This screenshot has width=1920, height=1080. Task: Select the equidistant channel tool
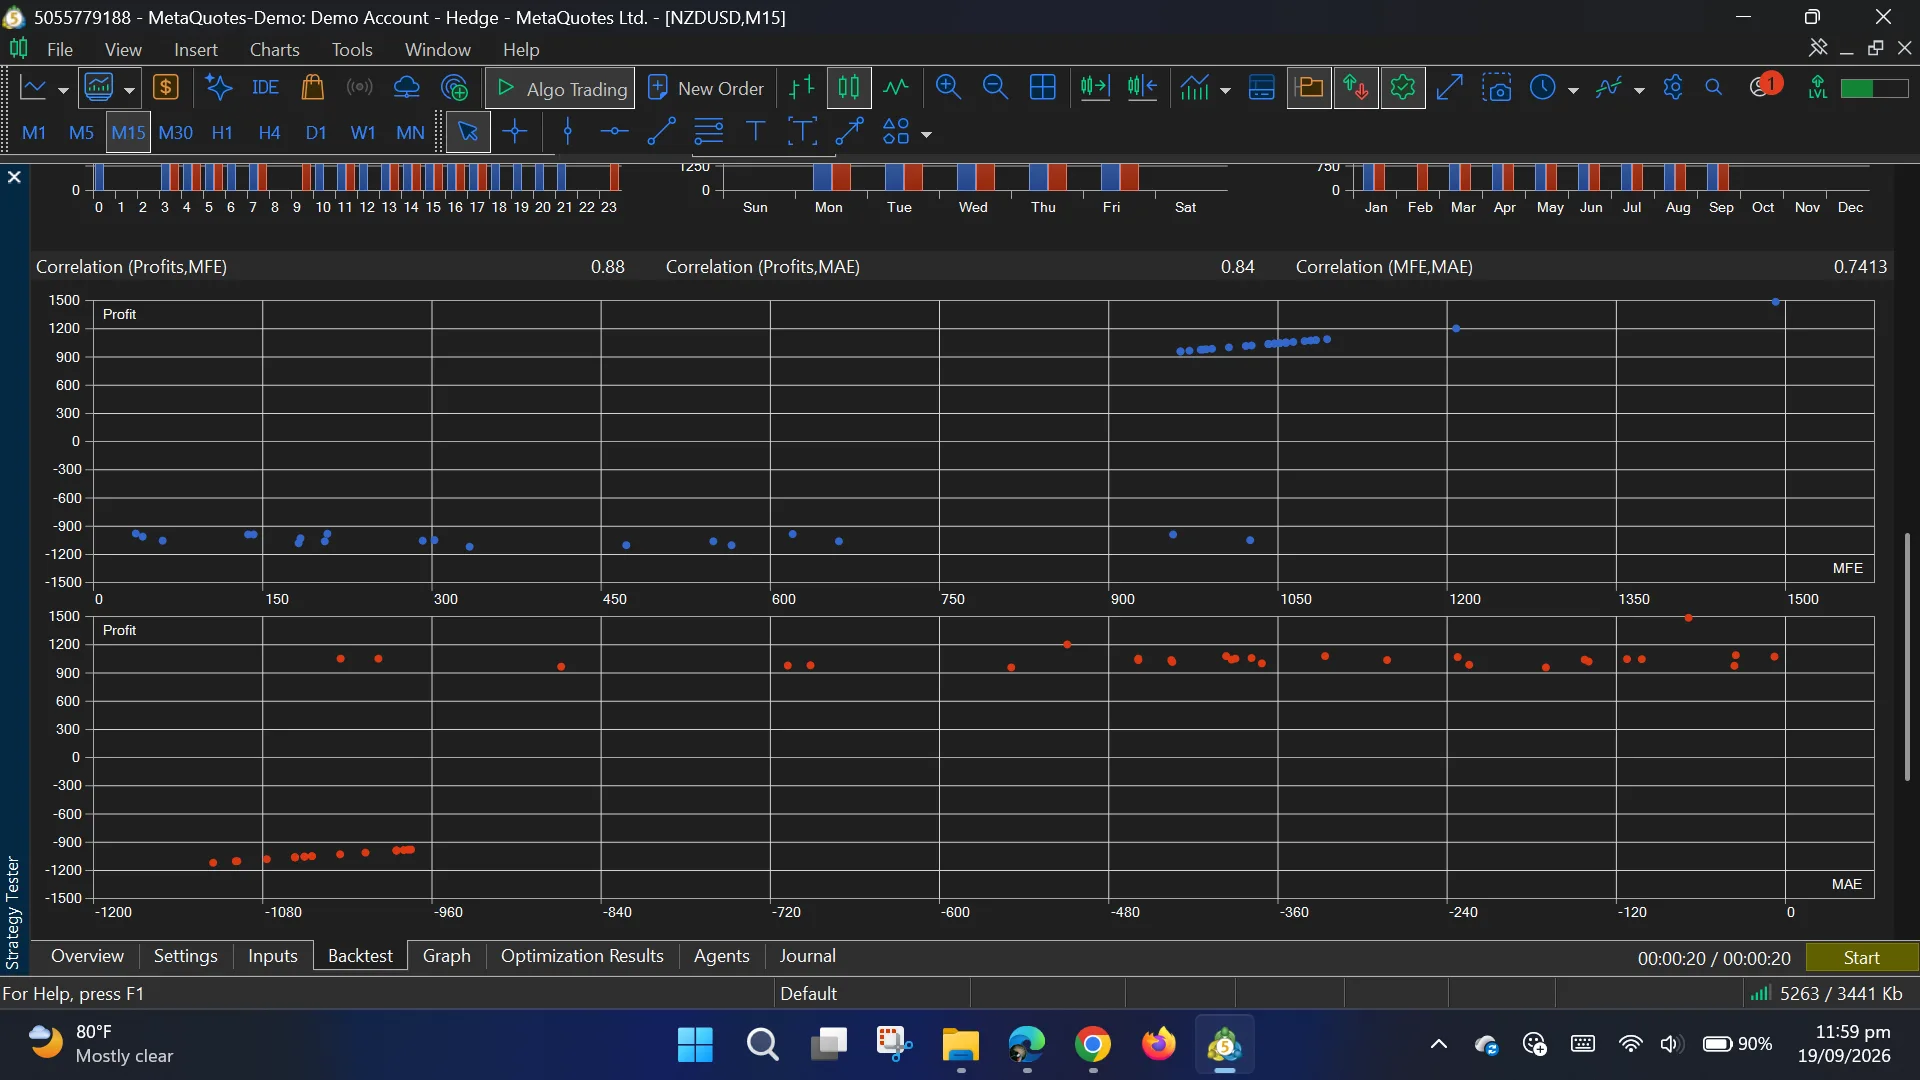coord(708,132)
